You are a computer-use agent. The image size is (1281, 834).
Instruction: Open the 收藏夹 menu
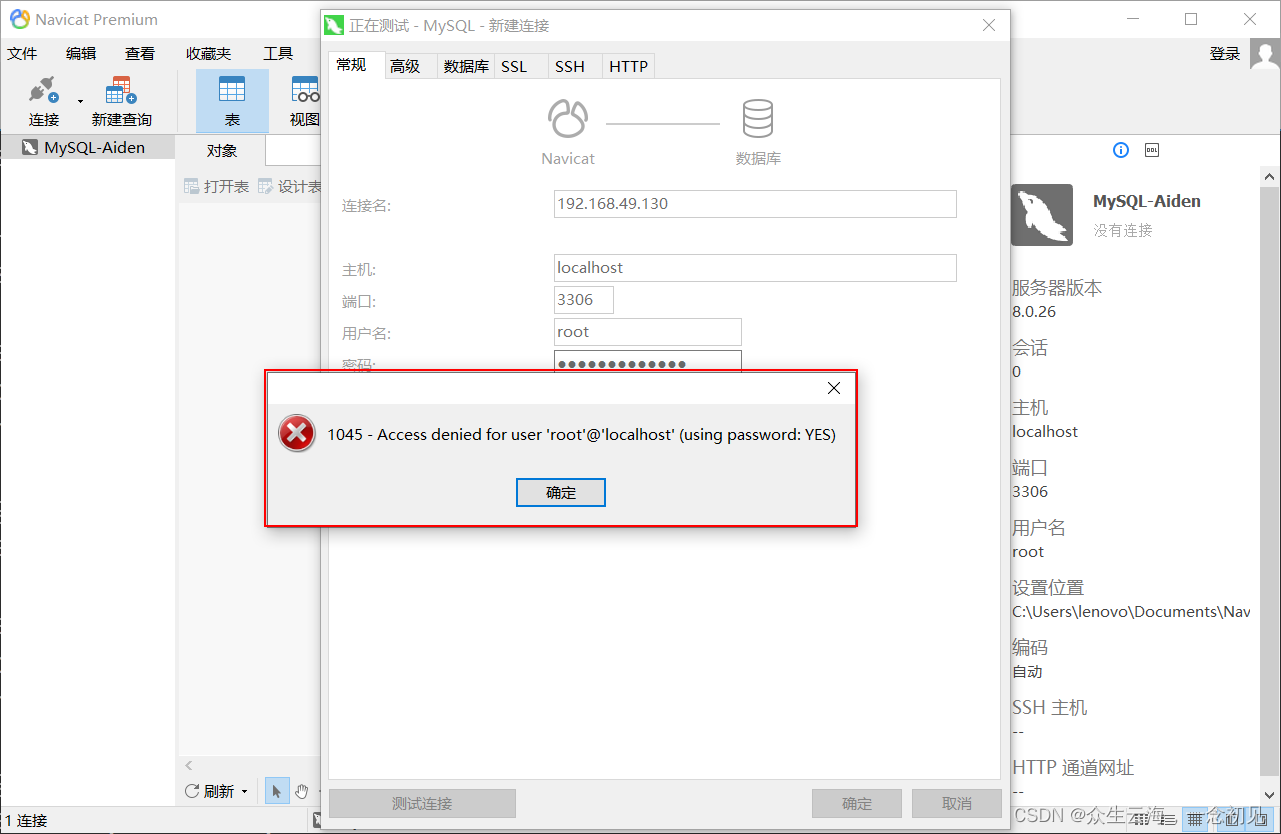(208, 54)
